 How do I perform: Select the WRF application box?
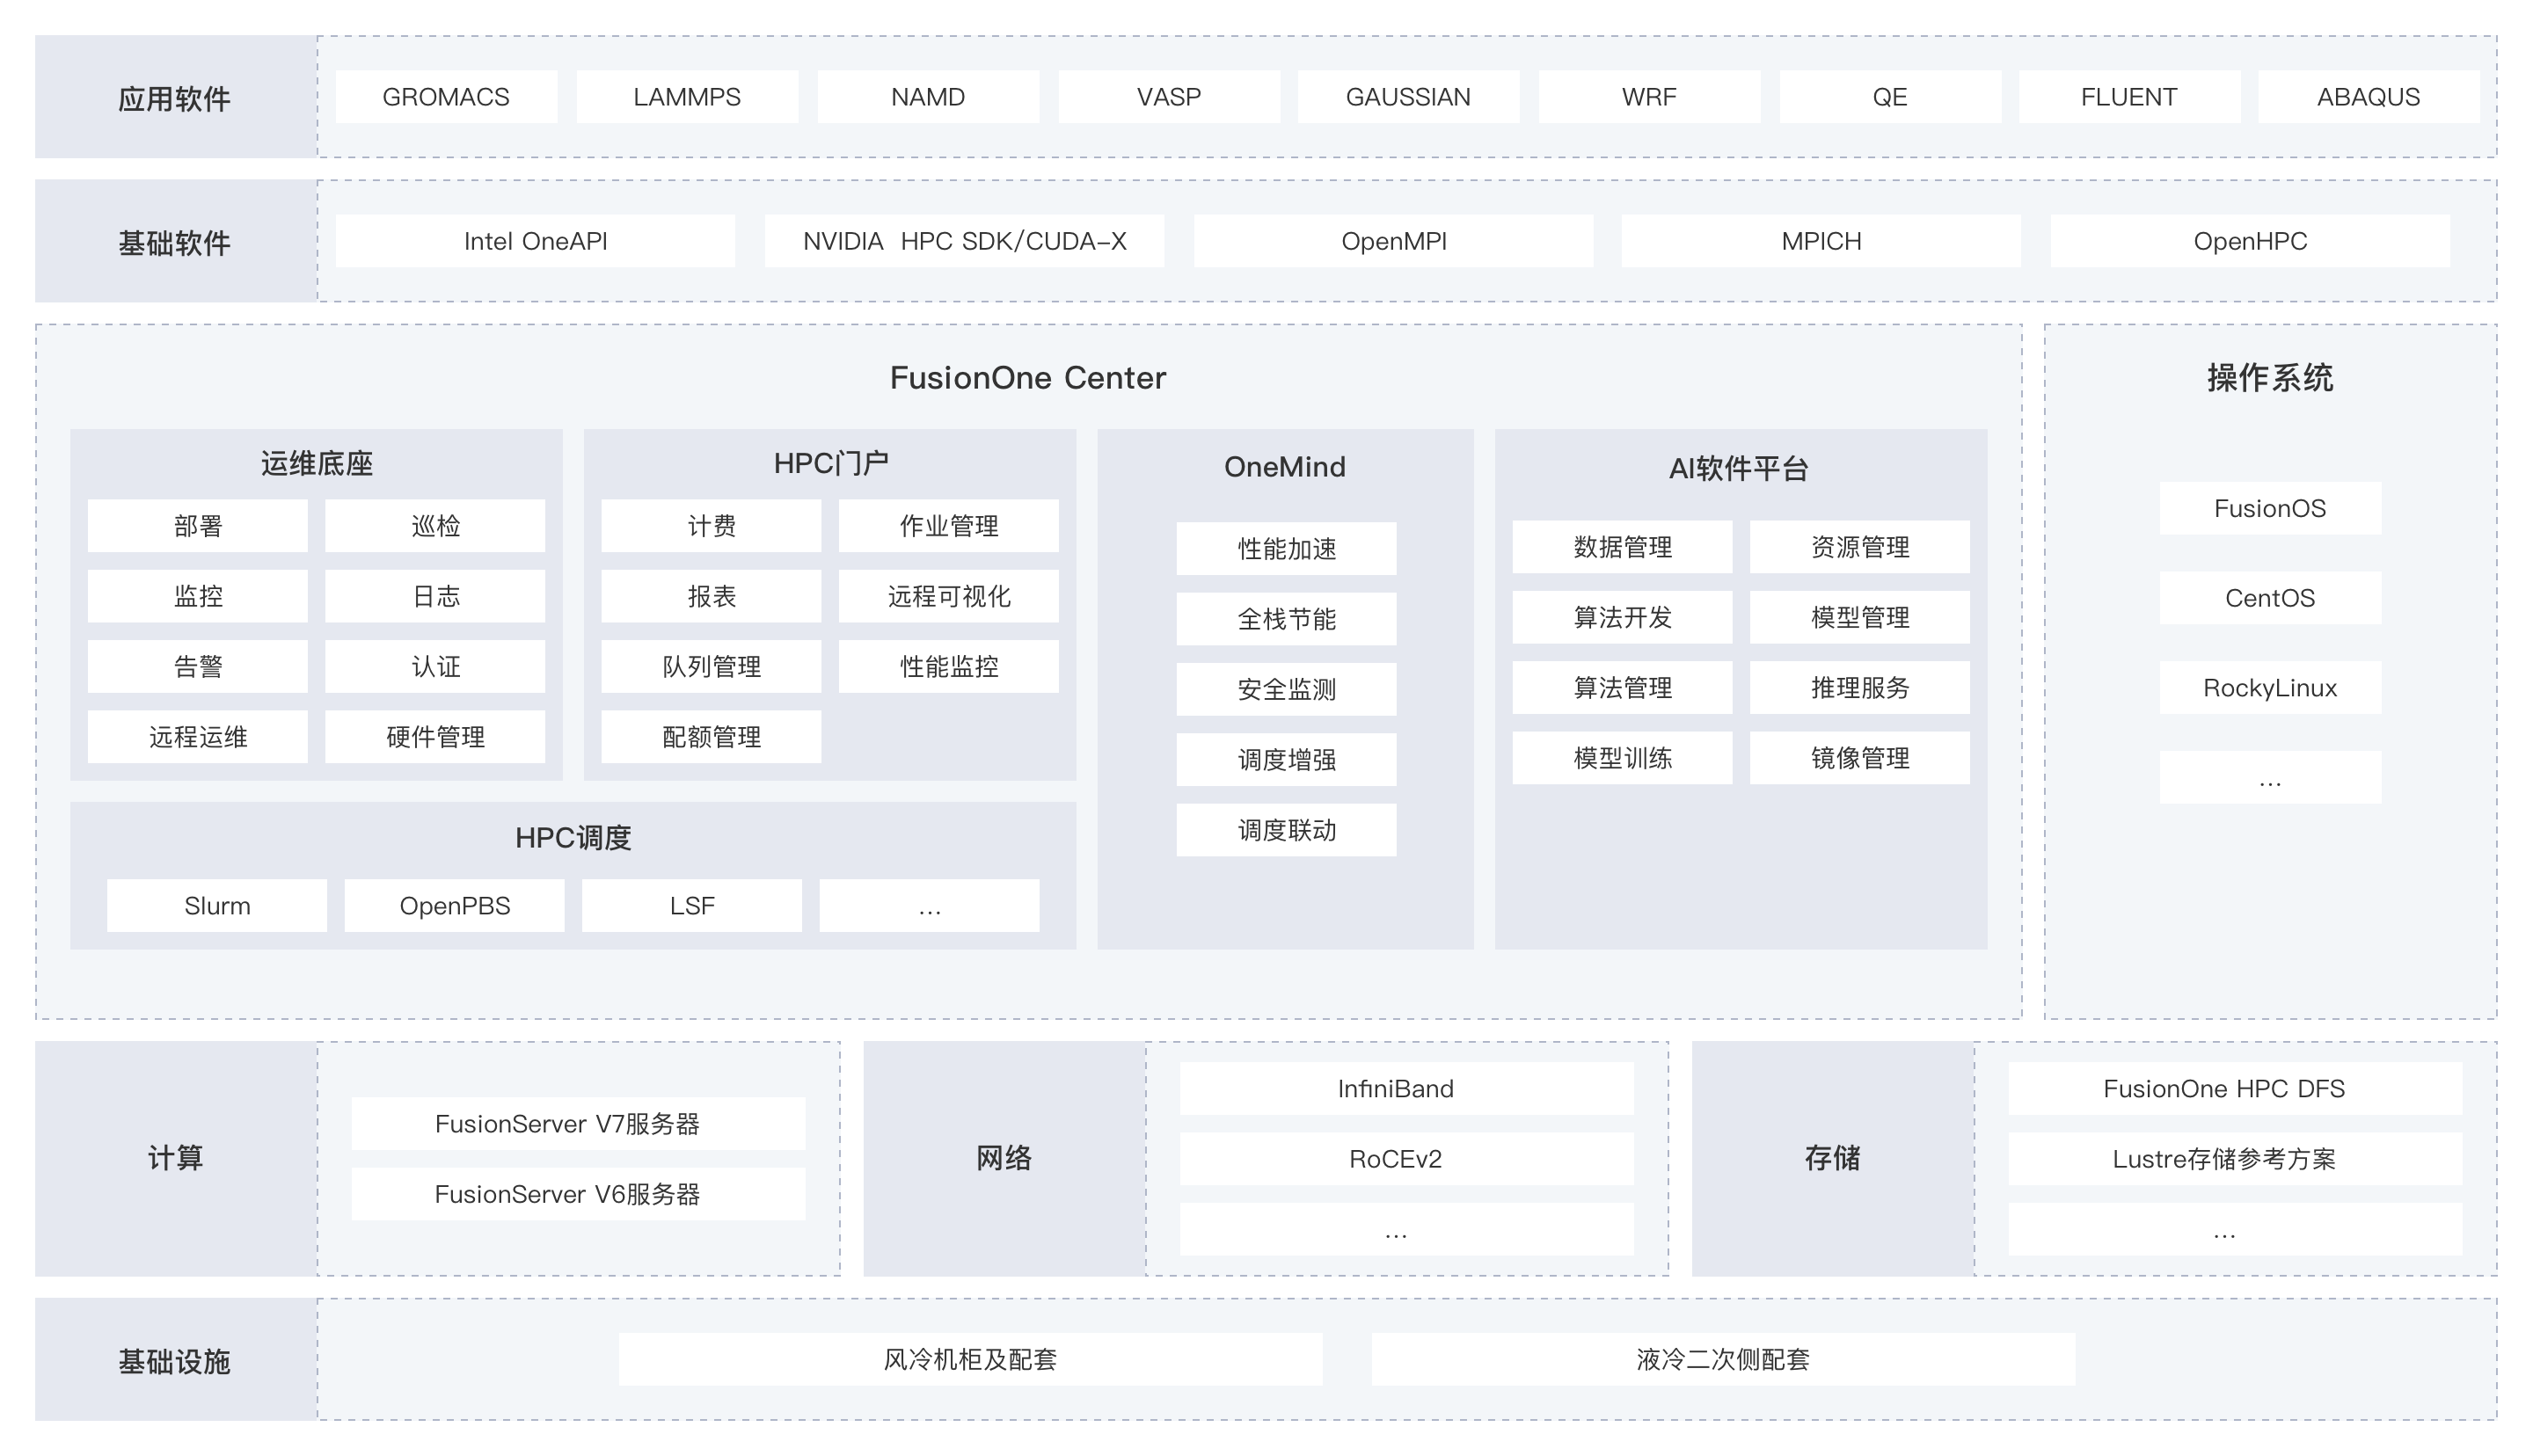[x=1649, y=97]
